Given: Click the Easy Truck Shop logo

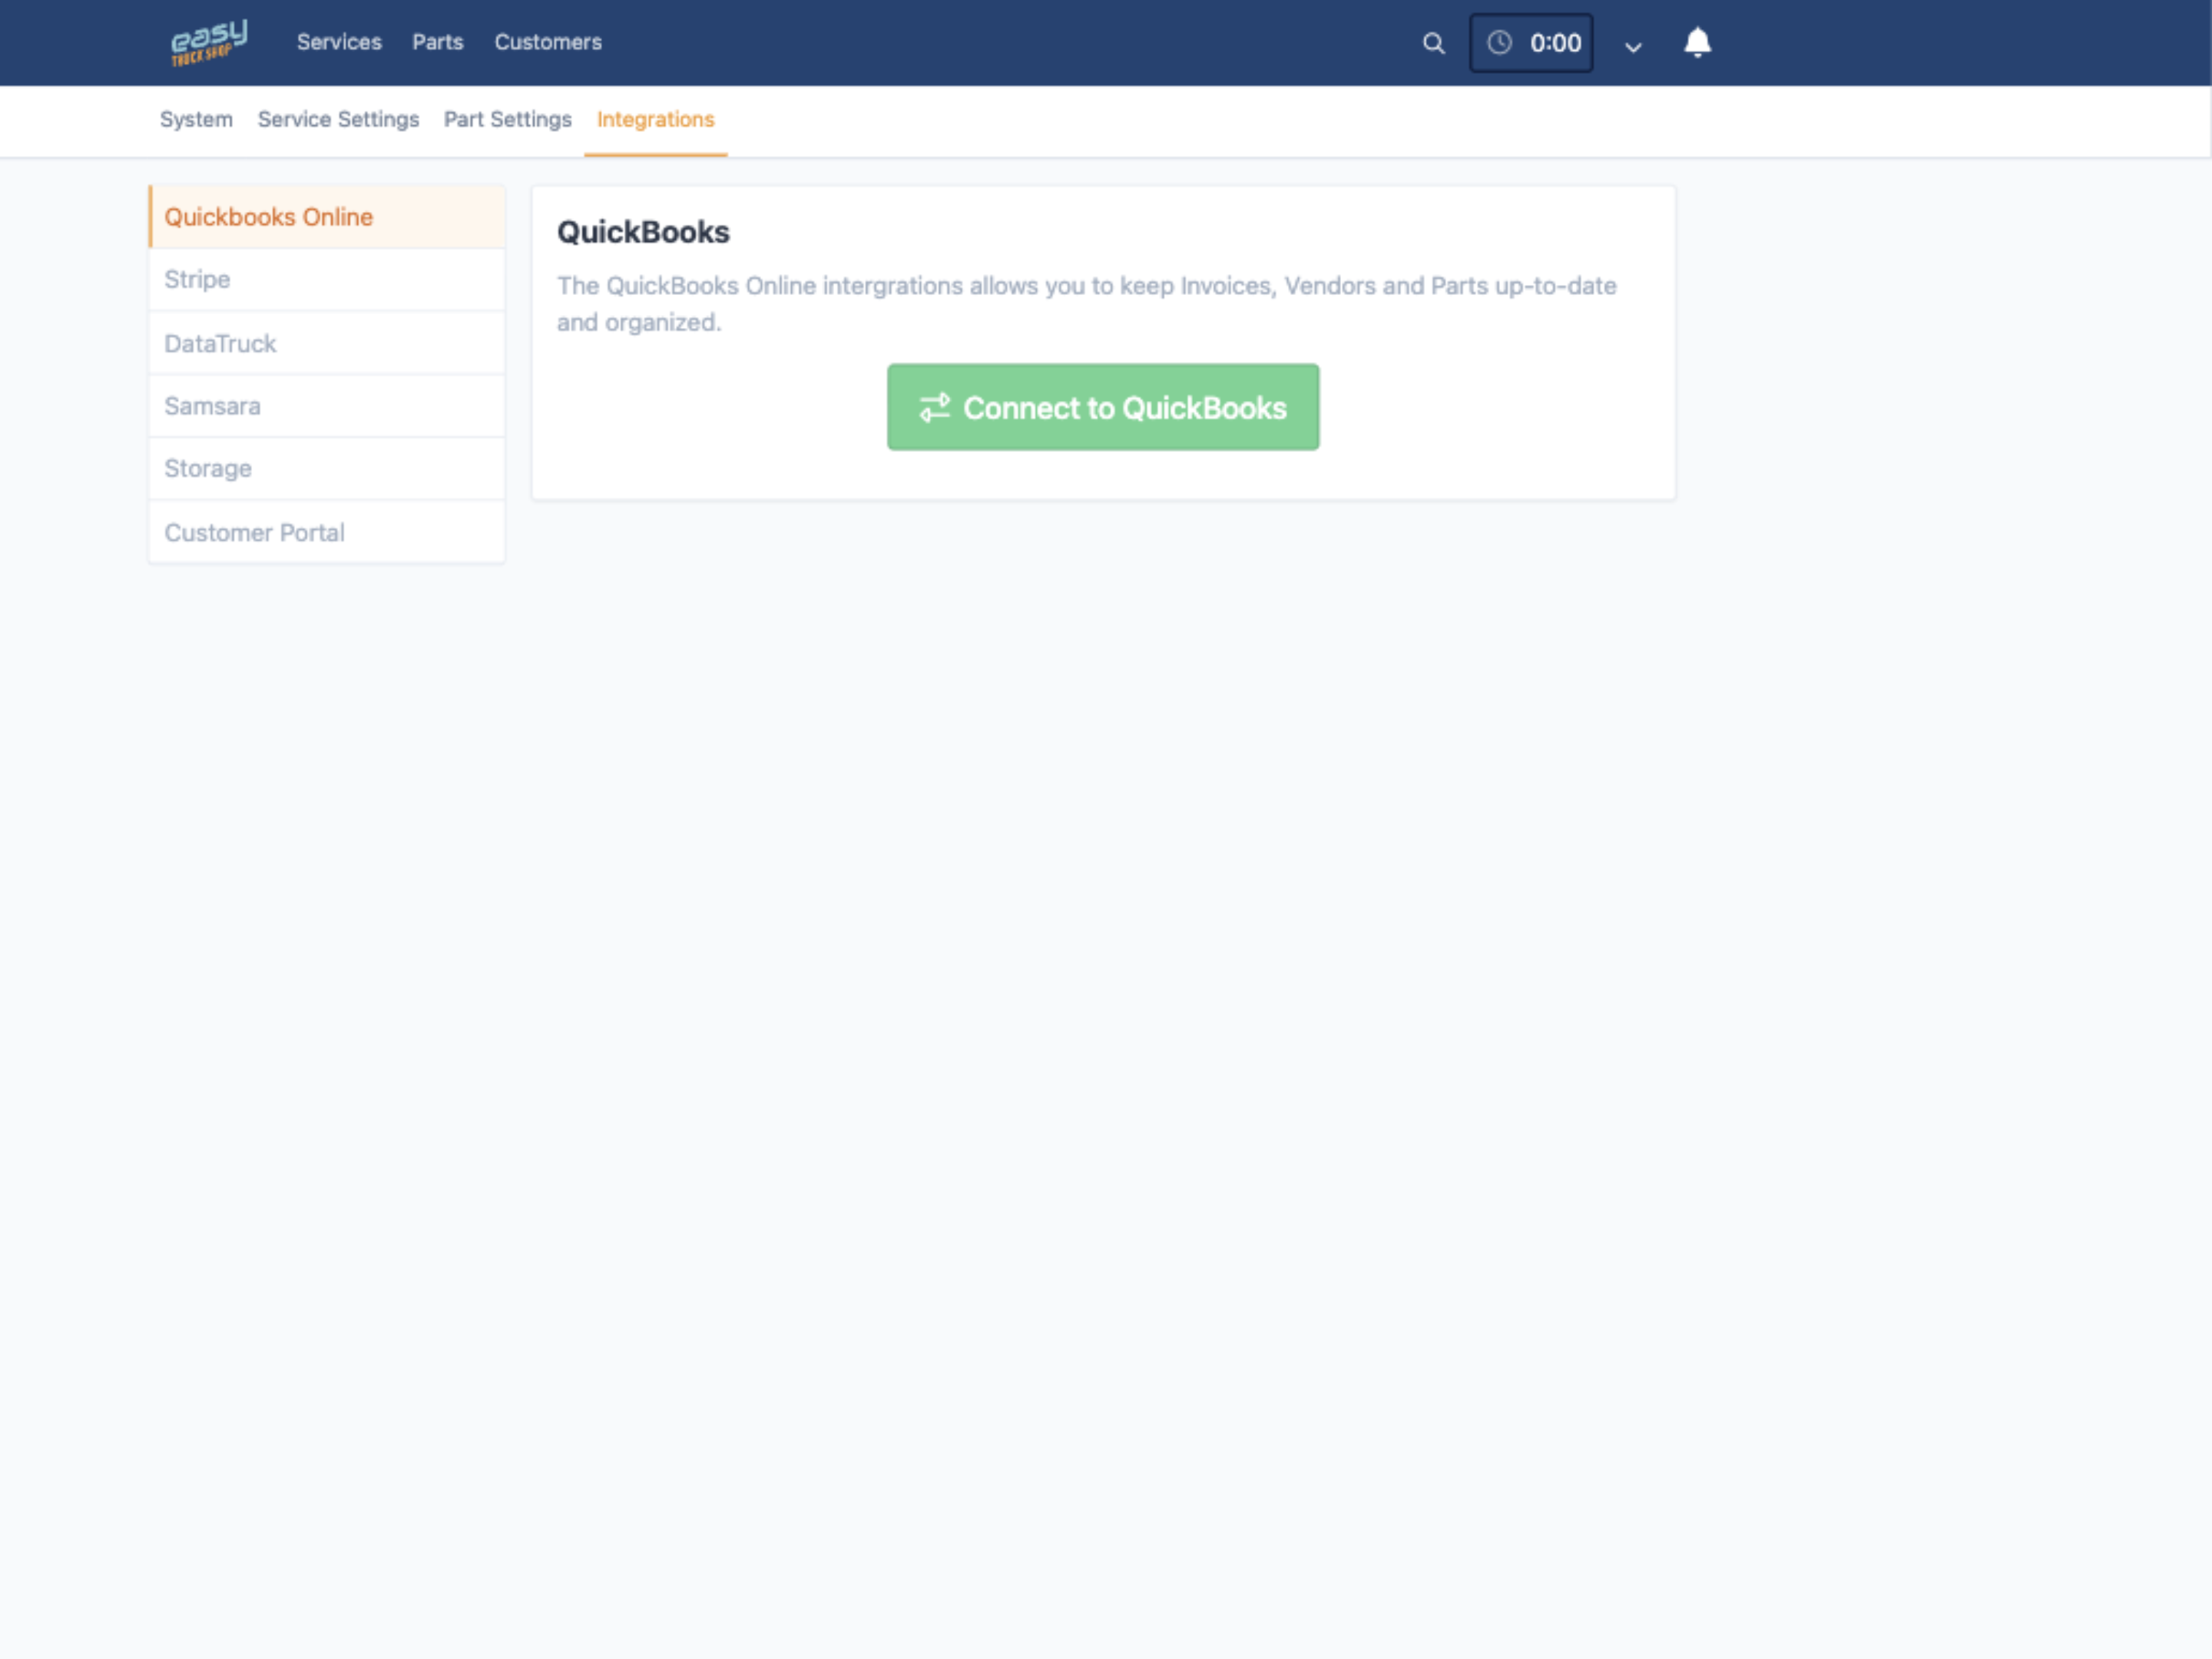Looking at the screenshot, I should pyautogui.click(x=209, y=43).
